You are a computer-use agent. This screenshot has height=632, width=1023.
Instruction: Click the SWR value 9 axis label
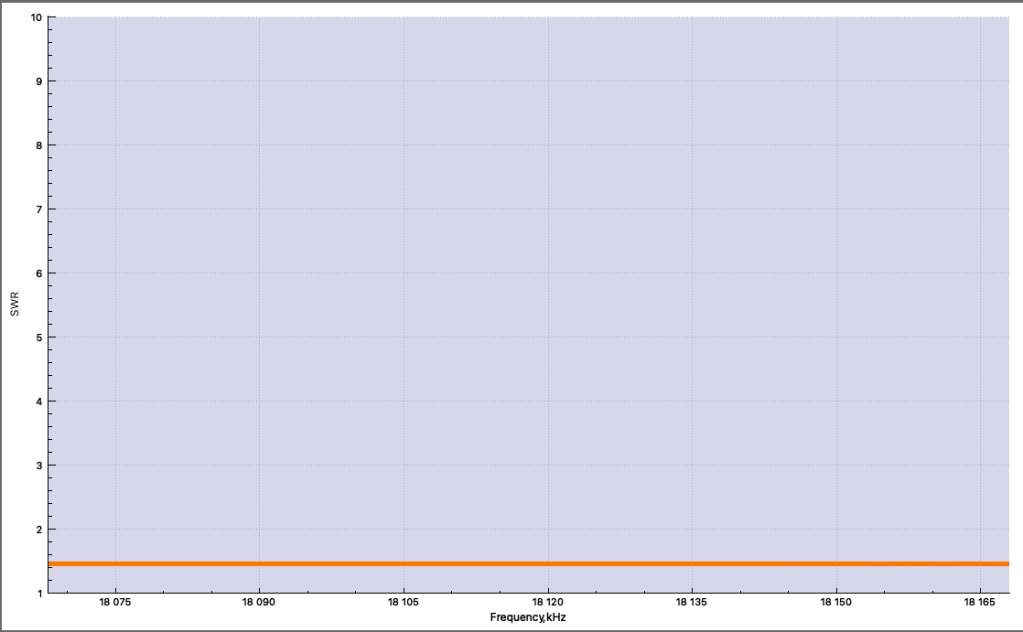pyautogui.click(x=39, y=81)
